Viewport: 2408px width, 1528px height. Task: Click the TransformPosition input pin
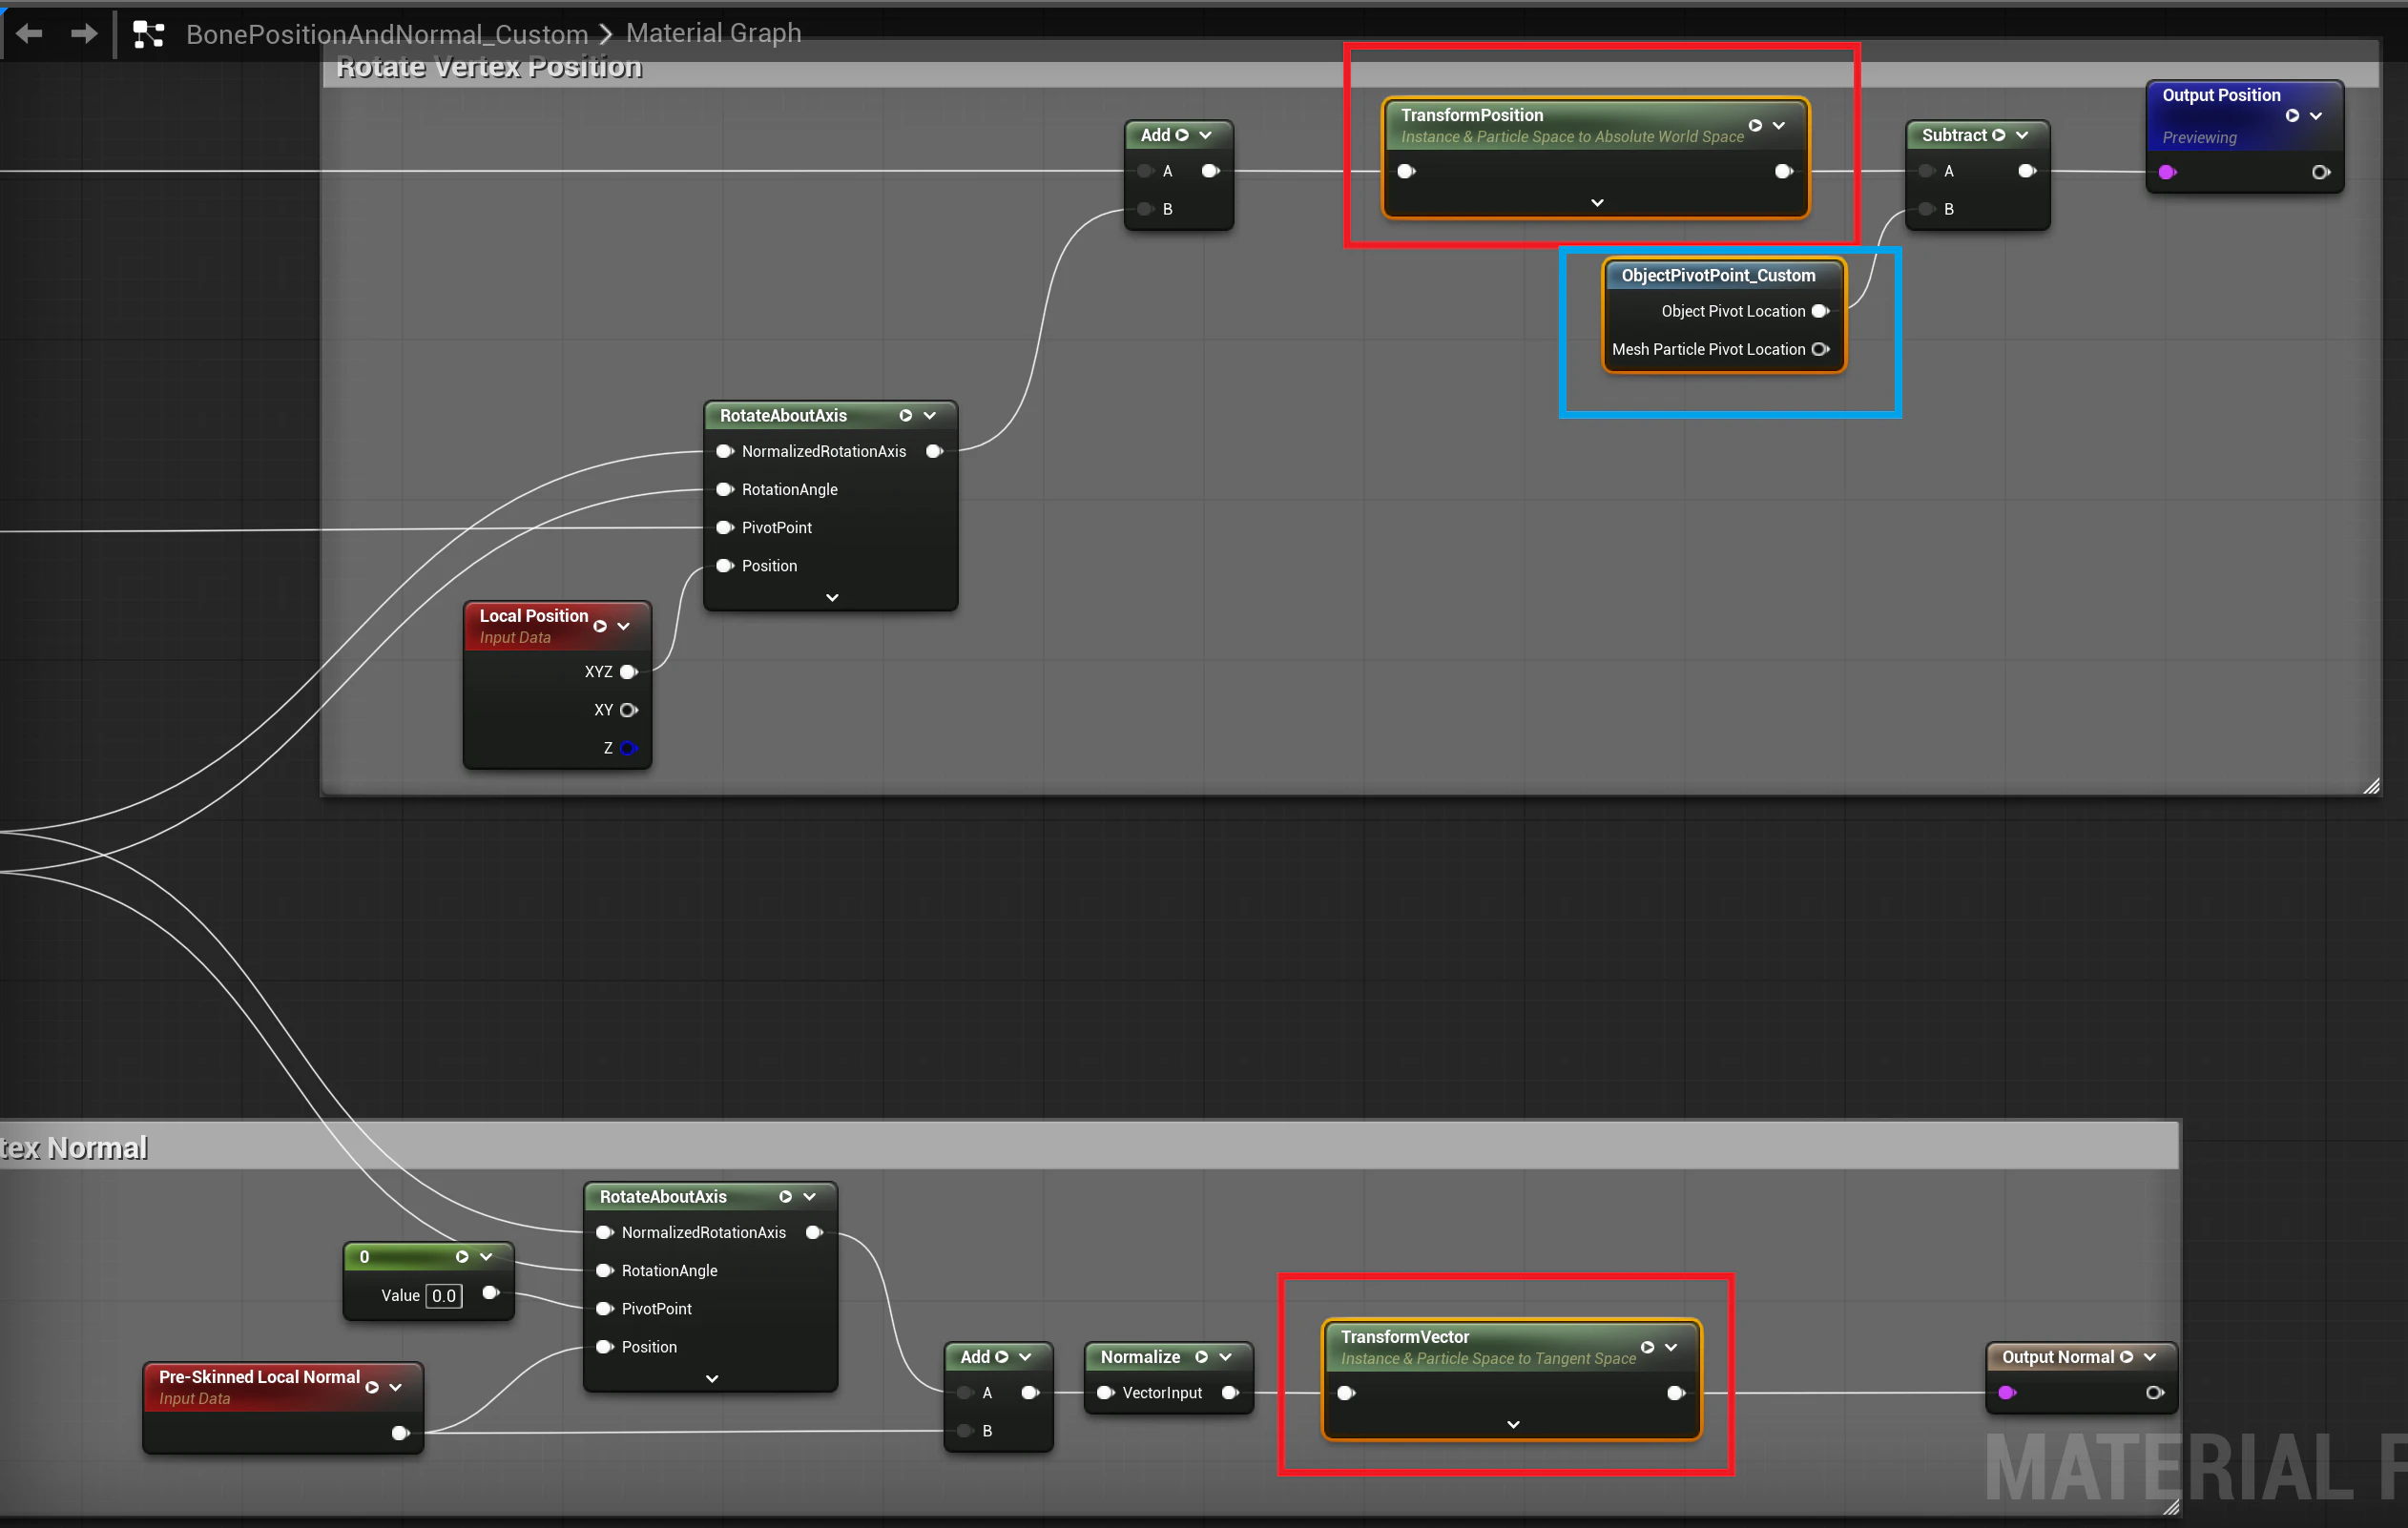click(x=1406, y=171)
